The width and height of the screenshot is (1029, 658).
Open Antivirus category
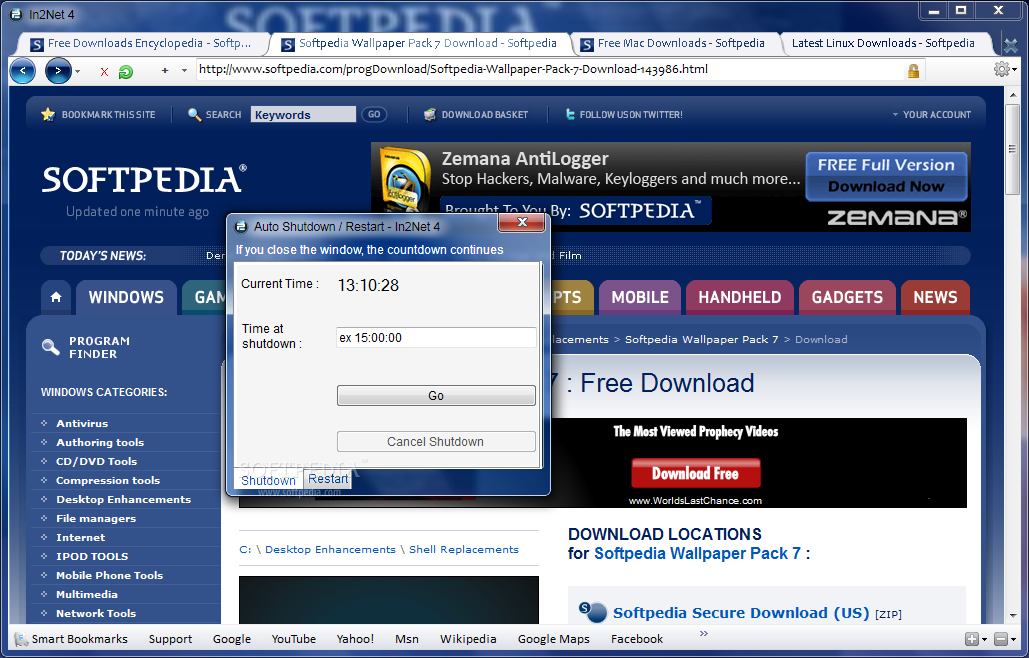click(x=82, y=424)
